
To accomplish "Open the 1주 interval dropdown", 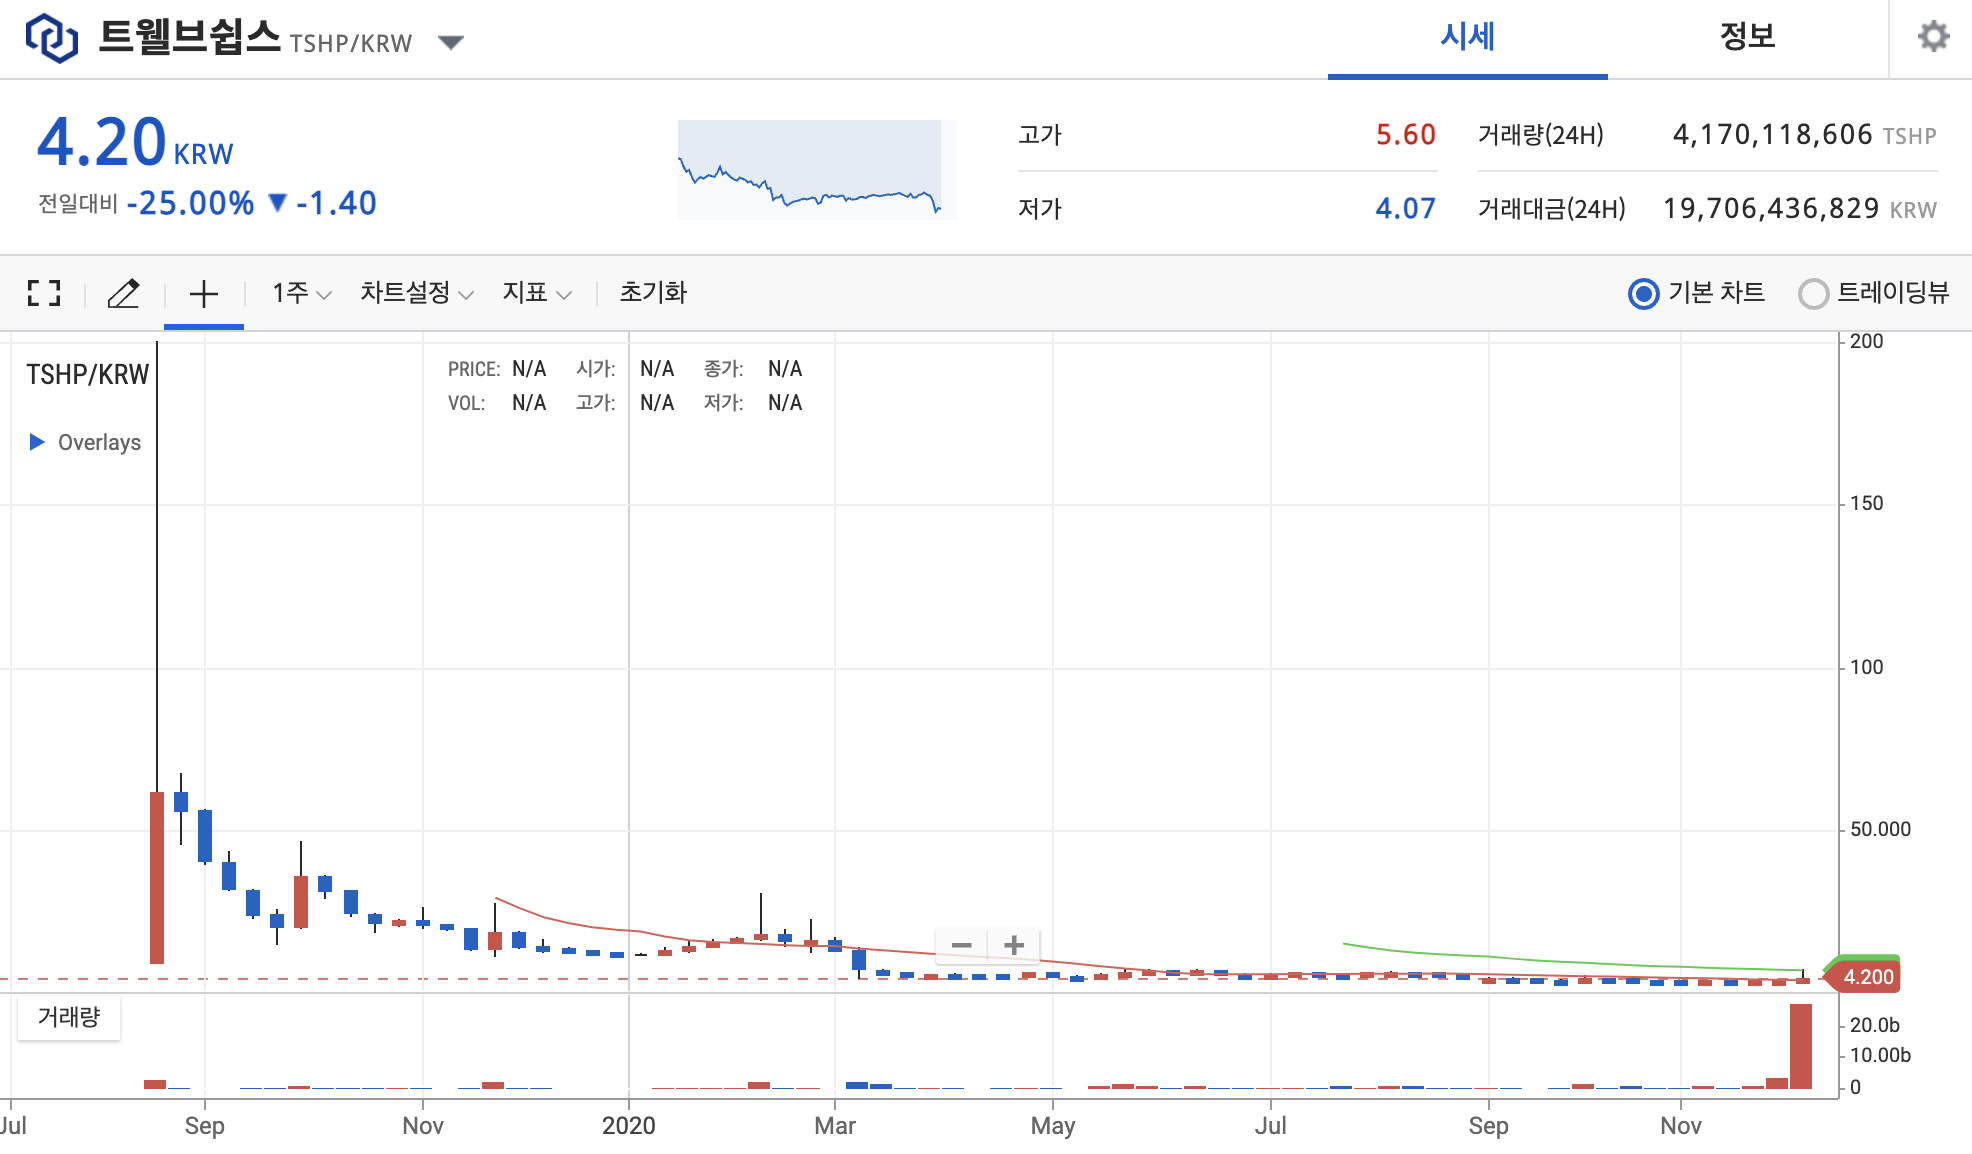I will click(301, 293).
